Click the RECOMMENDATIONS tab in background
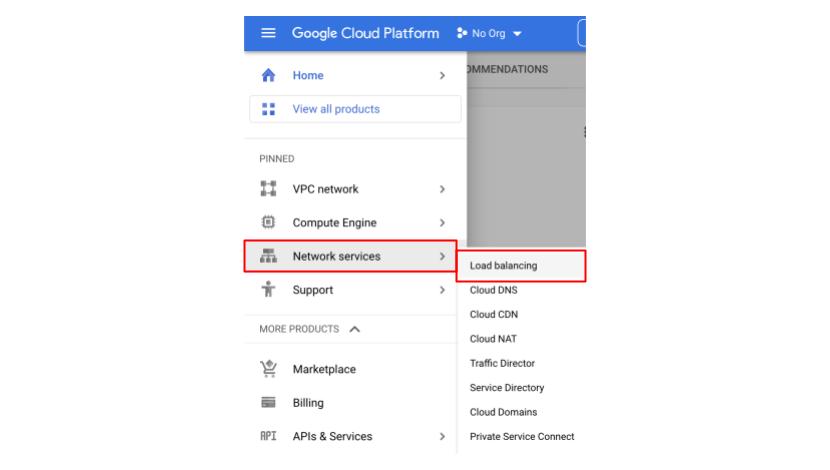Screen dimensions: 830x470 tap(507, 69)
